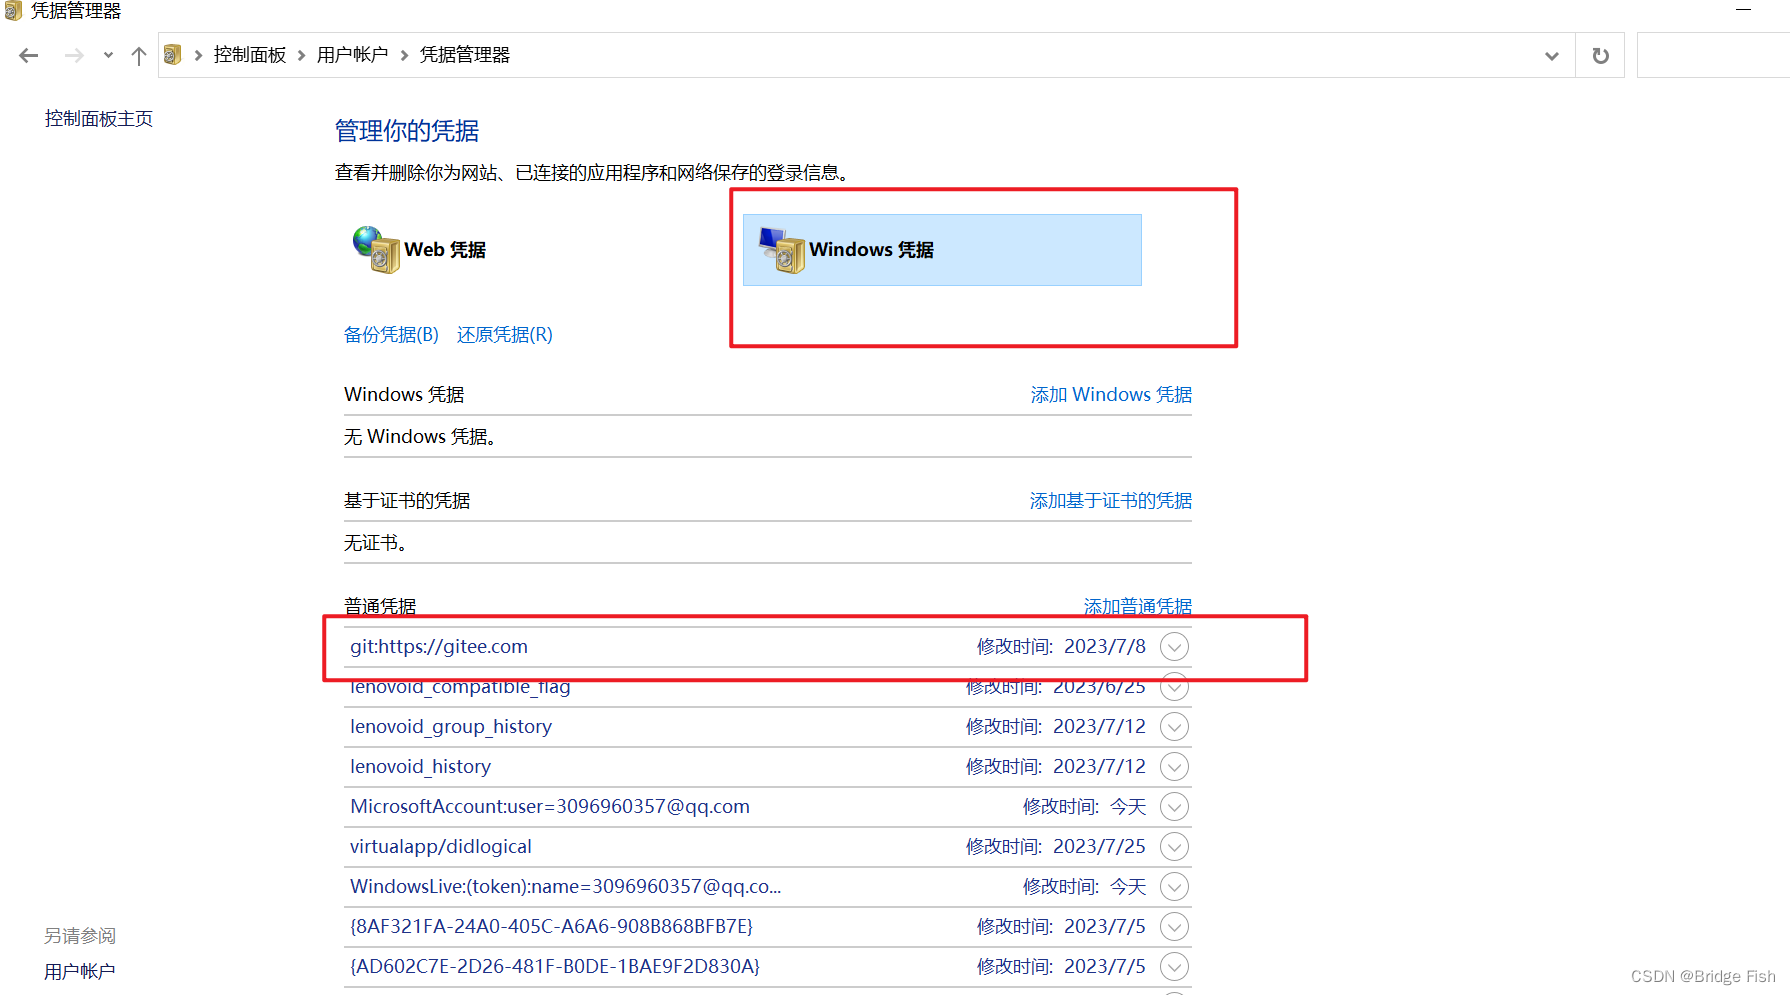
Task: Open 用户帐户 from the breadcrumb
Action: click(x=352, y=54)
